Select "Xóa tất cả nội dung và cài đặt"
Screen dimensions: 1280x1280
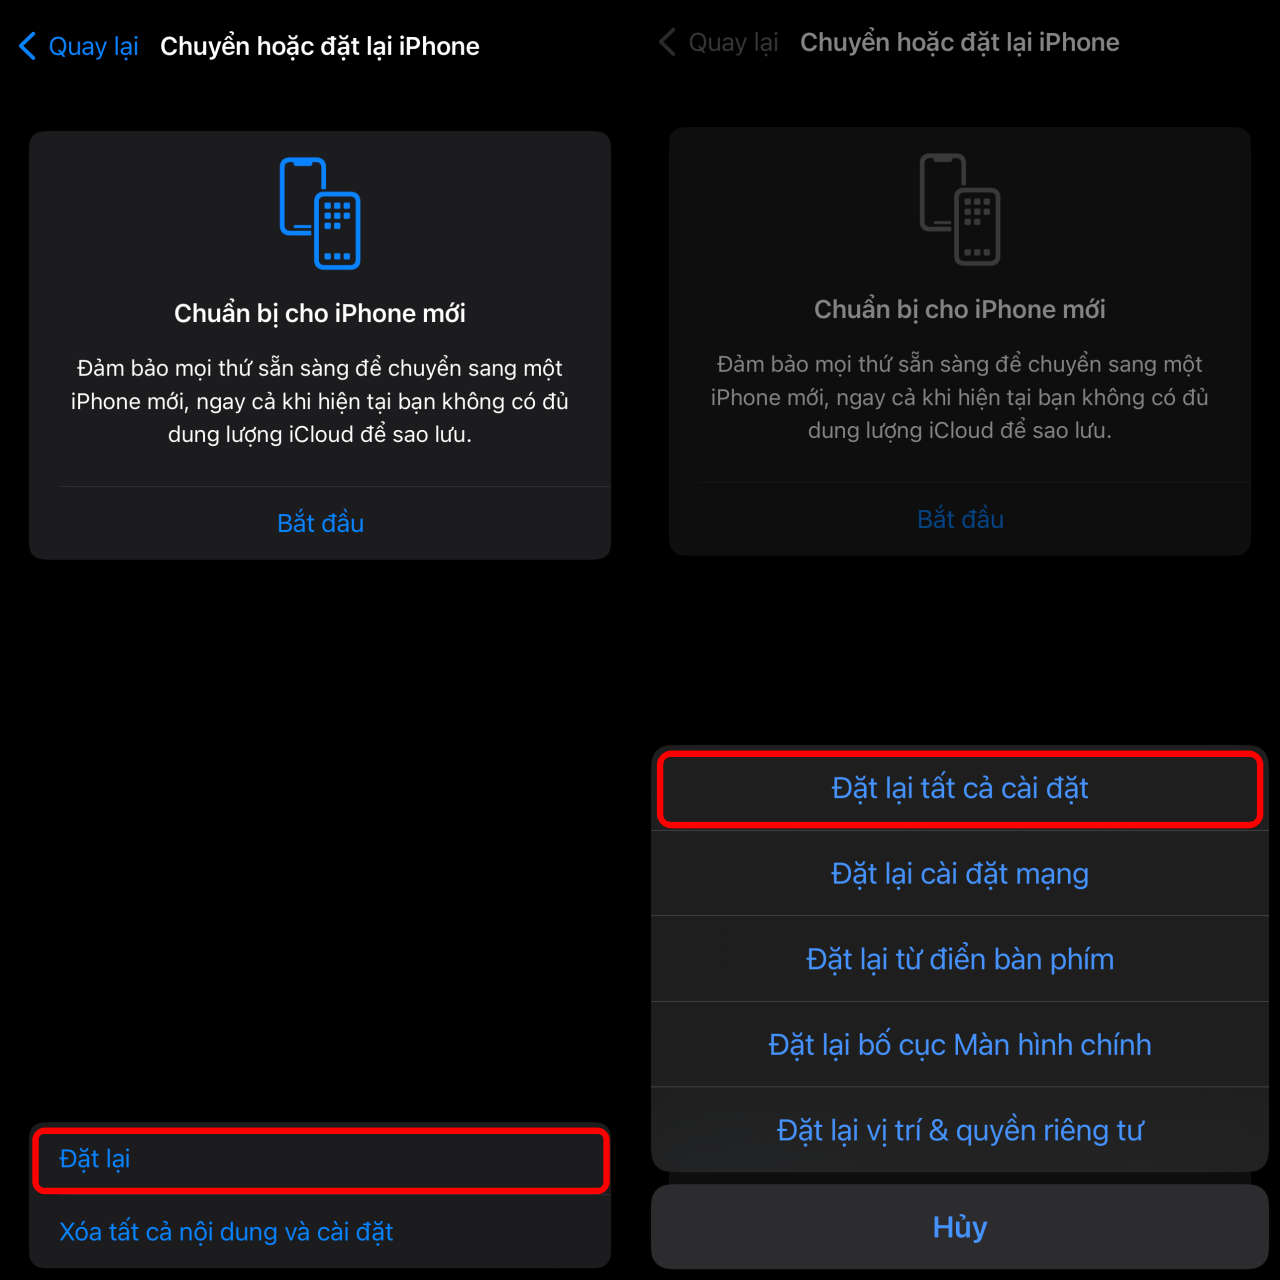click(226, 1232)
